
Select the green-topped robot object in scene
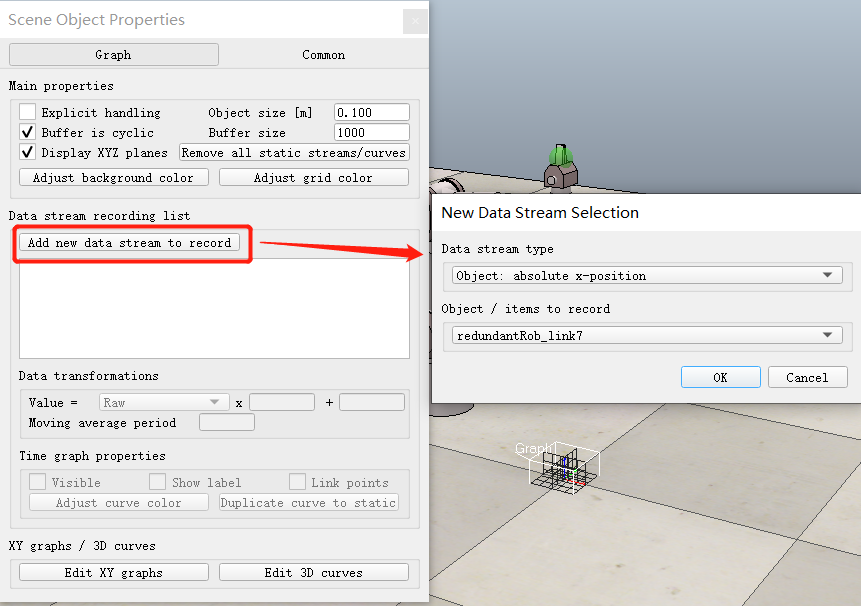point(561,167)
